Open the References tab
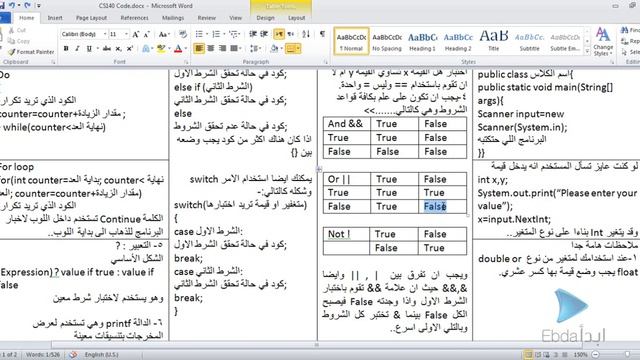The image size is (640, 360). (x=134, y=18)
